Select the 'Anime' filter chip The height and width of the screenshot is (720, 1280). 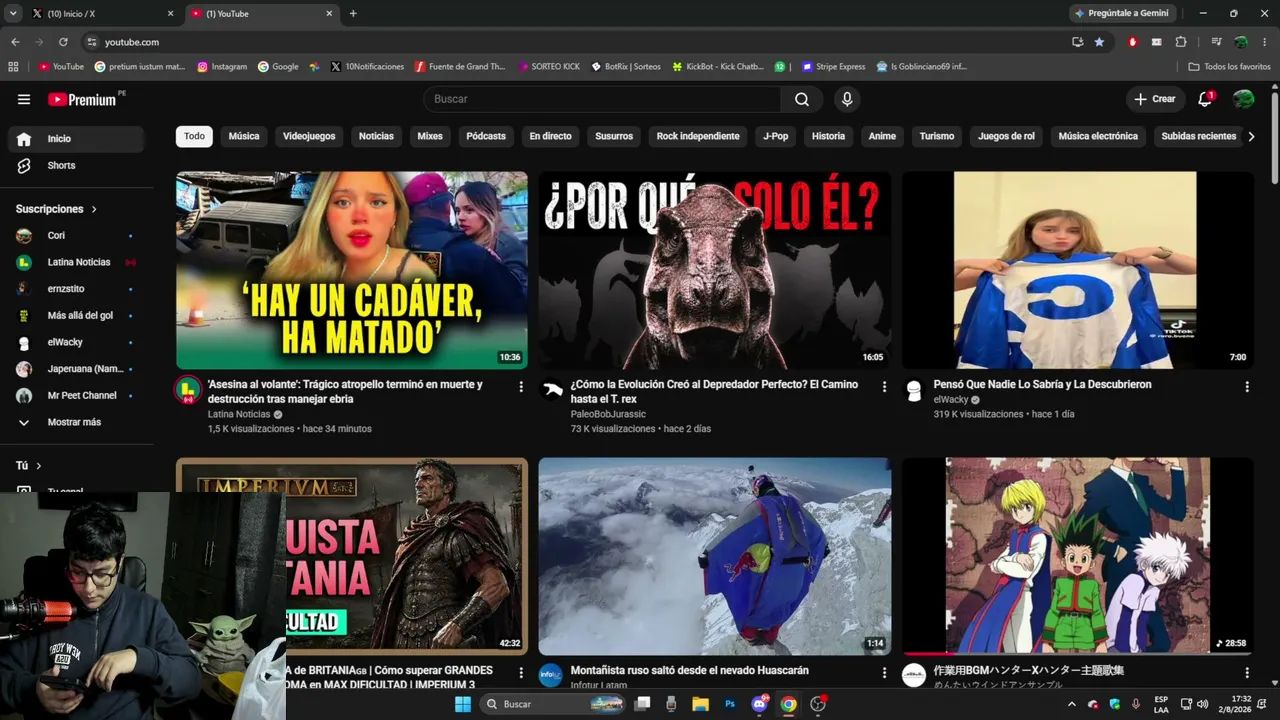(x=882, y=136)
